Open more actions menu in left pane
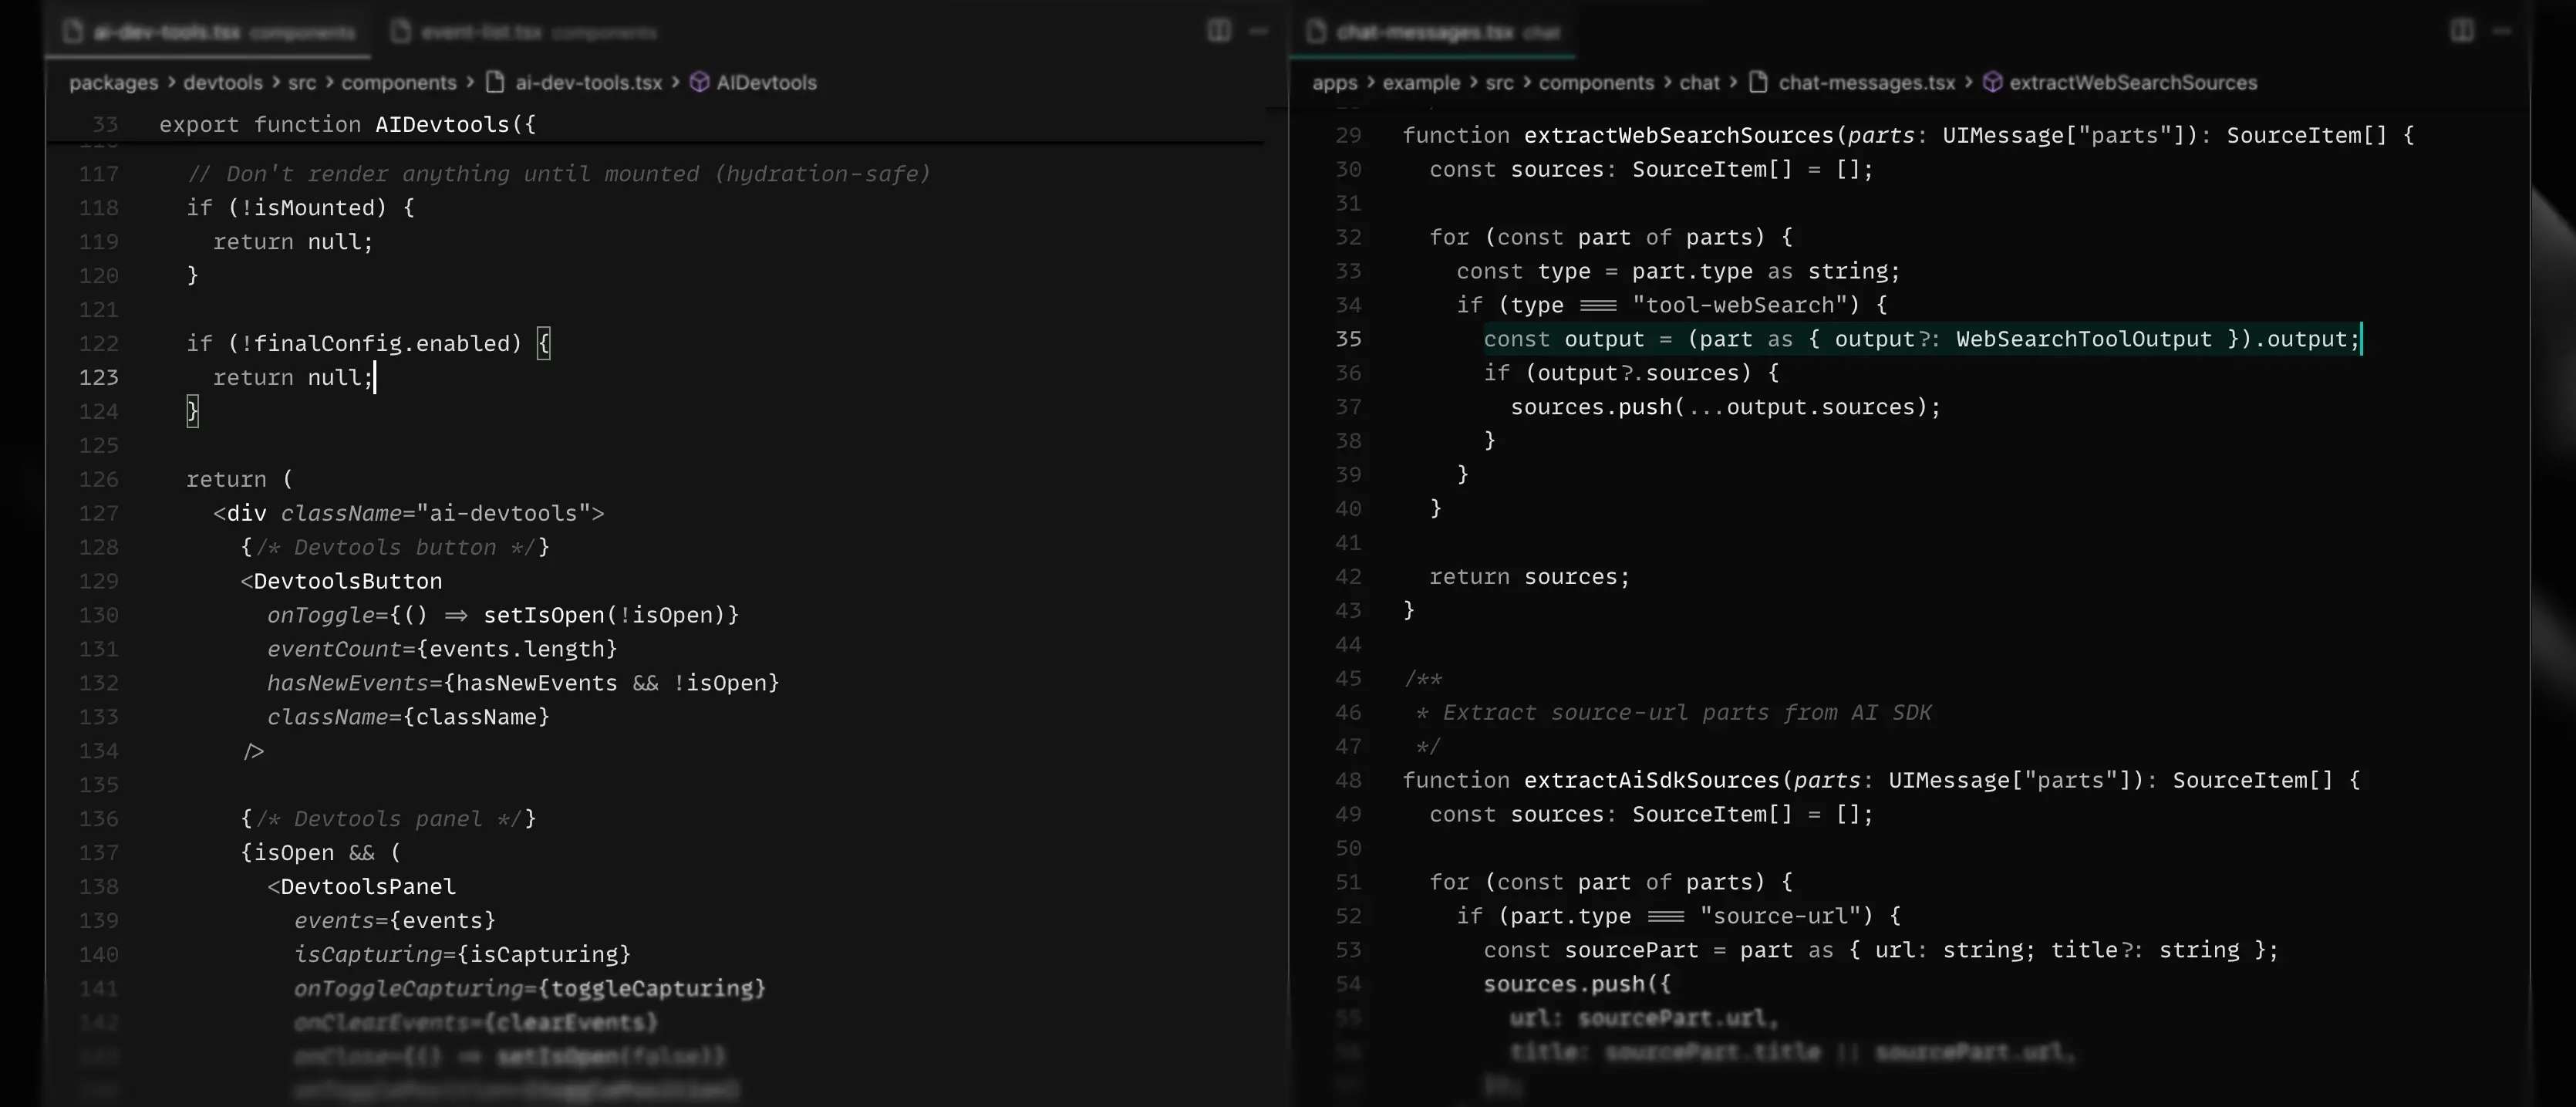This screenshot has height=1107, width=2576. (x=1259, y=31)
